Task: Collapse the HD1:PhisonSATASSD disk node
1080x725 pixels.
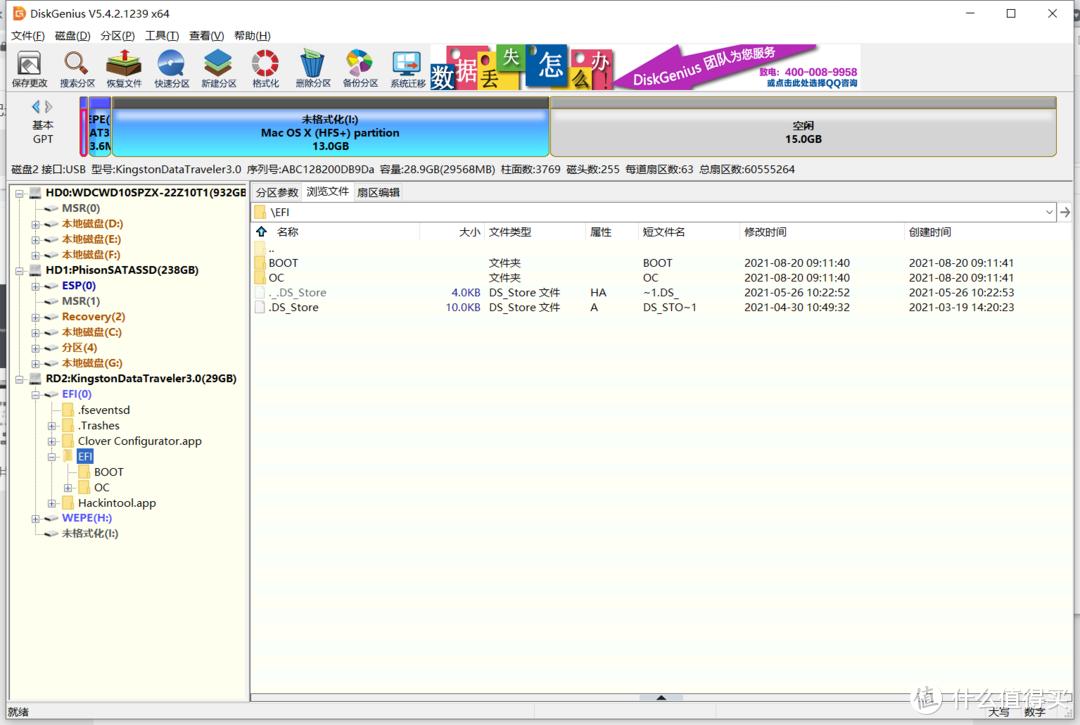Action: [19, 270]
